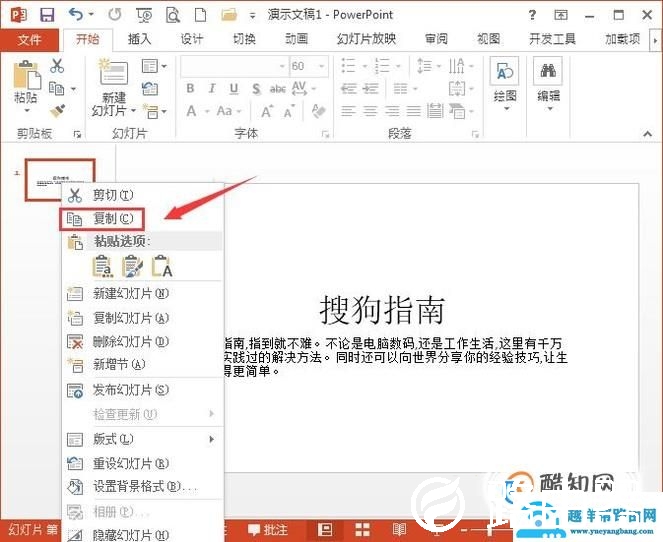This screenshot has height=542, width=663.
Task: Open the Numbering list dropdown arrow
Action: (398, 66)
